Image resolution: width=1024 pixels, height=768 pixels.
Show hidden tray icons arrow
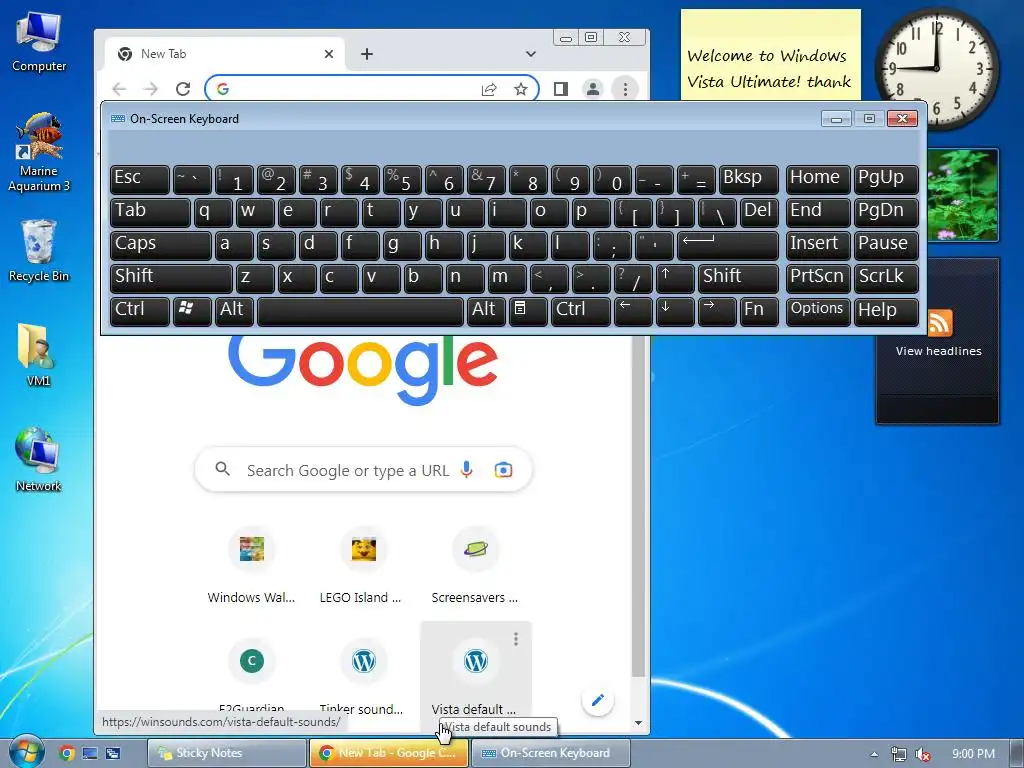click(874, 754)
